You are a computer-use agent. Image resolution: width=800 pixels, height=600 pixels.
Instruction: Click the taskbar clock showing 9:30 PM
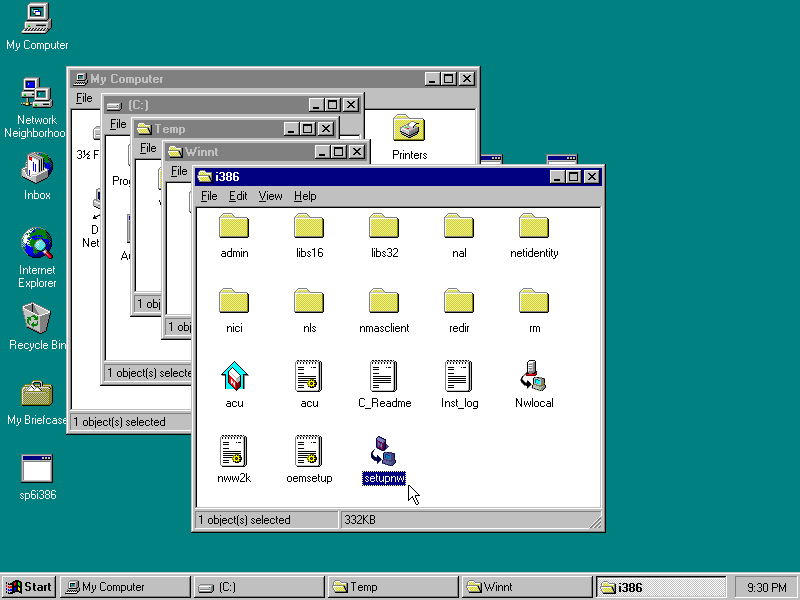(766, 587)
